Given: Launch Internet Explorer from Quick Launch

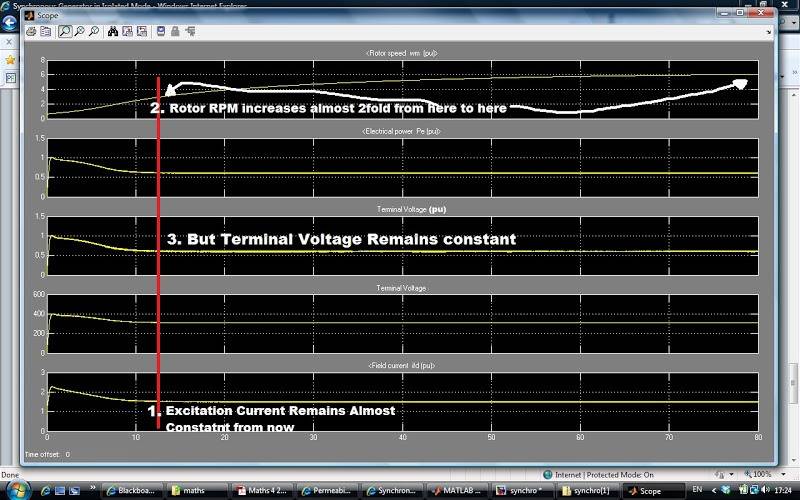Looking at the screenshot, I should [46, 490].
